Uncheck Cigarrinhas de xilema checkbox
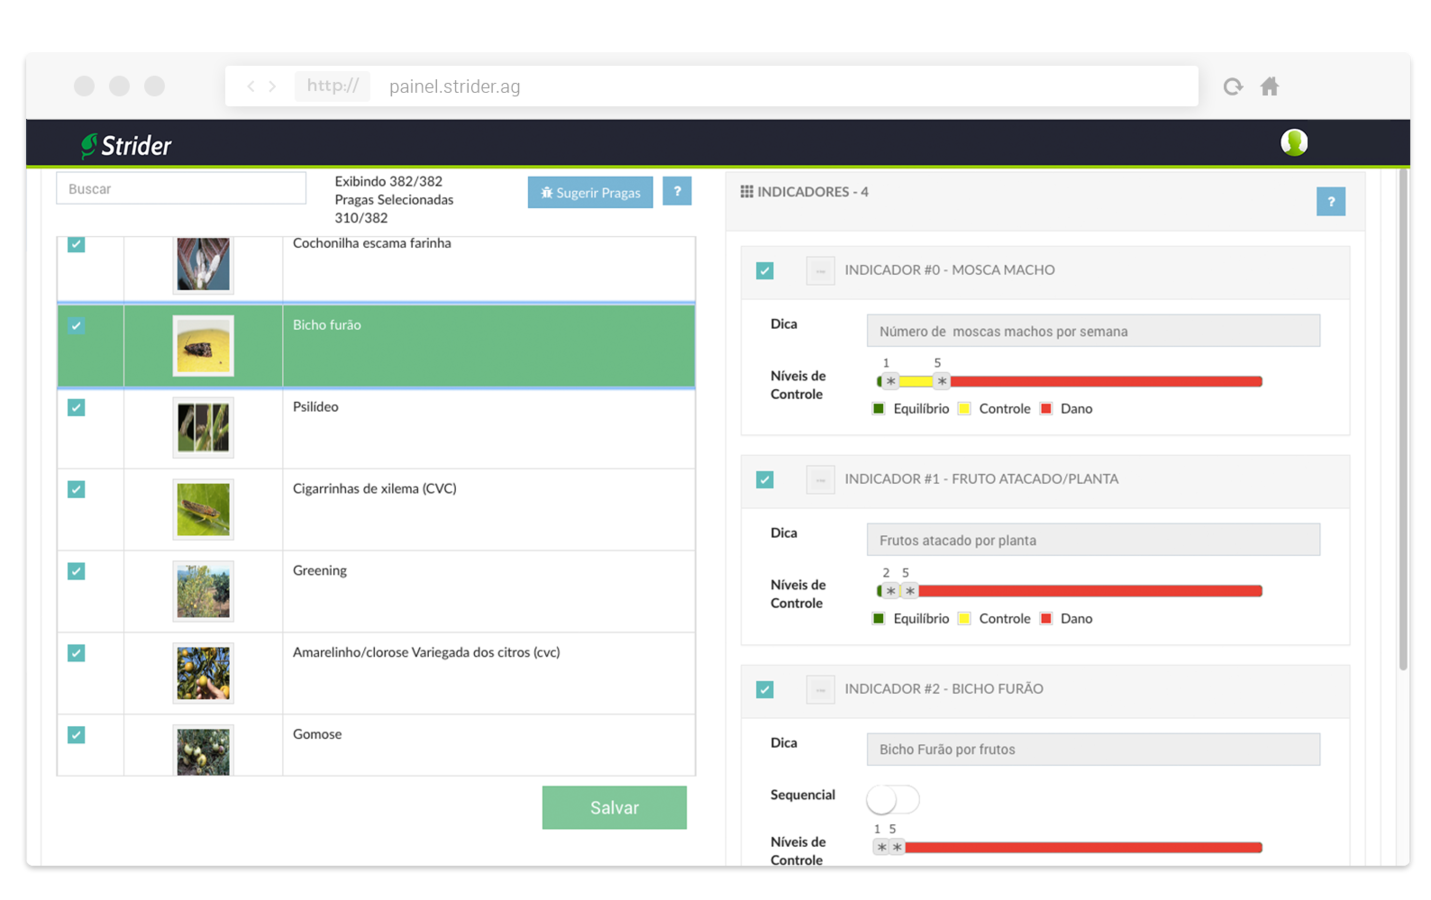Viewport: 1431px width, 900px height. [x=76, y=490]
